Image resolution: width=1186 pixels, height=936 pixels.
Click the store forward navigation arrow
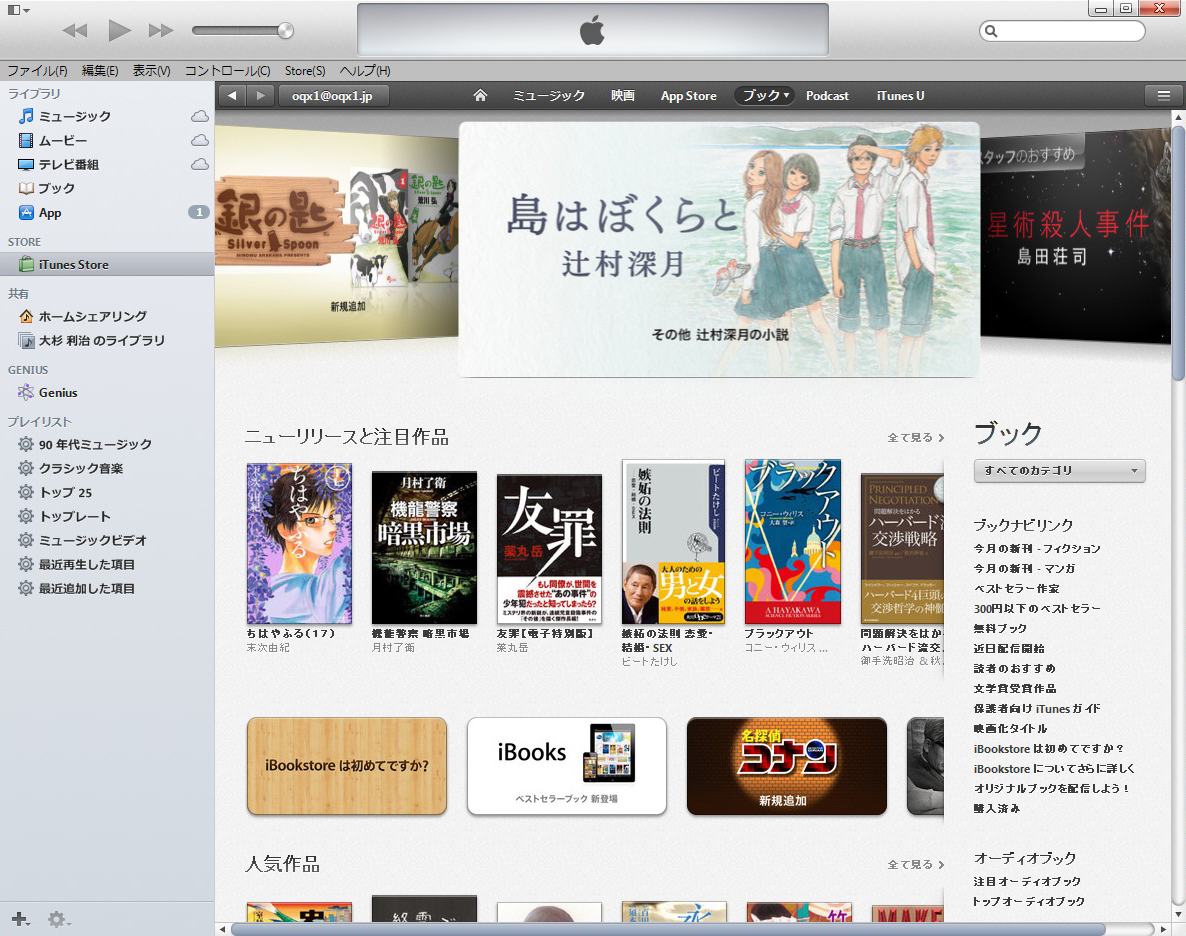260,95
